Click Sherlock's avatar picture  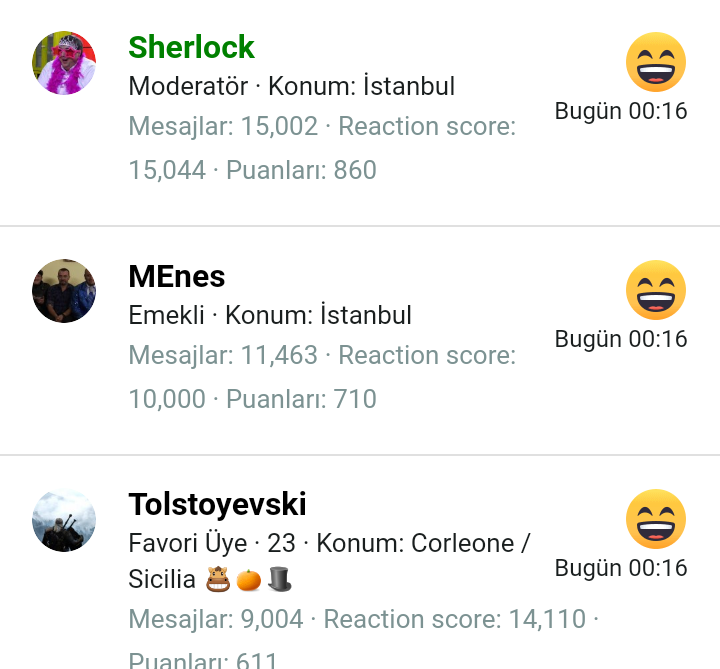click(x=64, y=63)
